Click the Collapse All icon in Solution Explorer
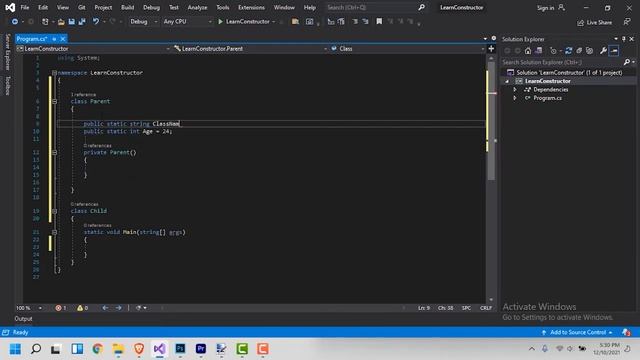 [579, 51]
